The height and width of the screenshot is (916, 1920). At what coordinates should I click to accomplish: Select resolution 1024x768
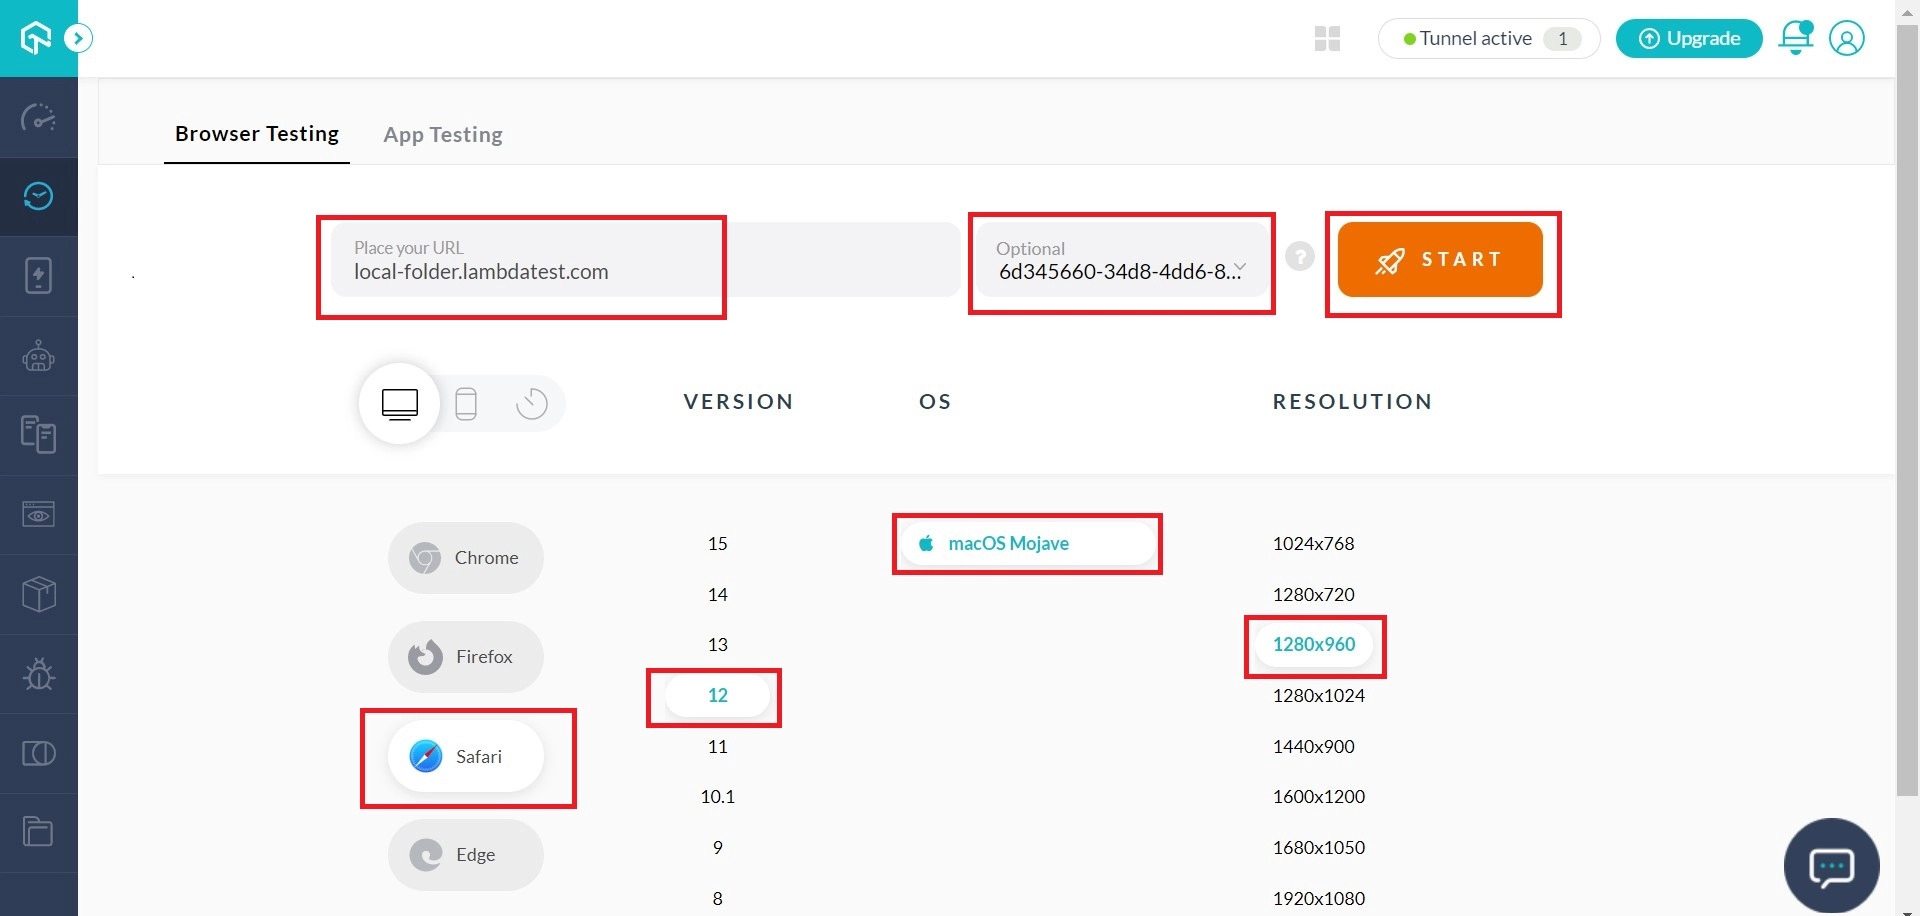1313,544
